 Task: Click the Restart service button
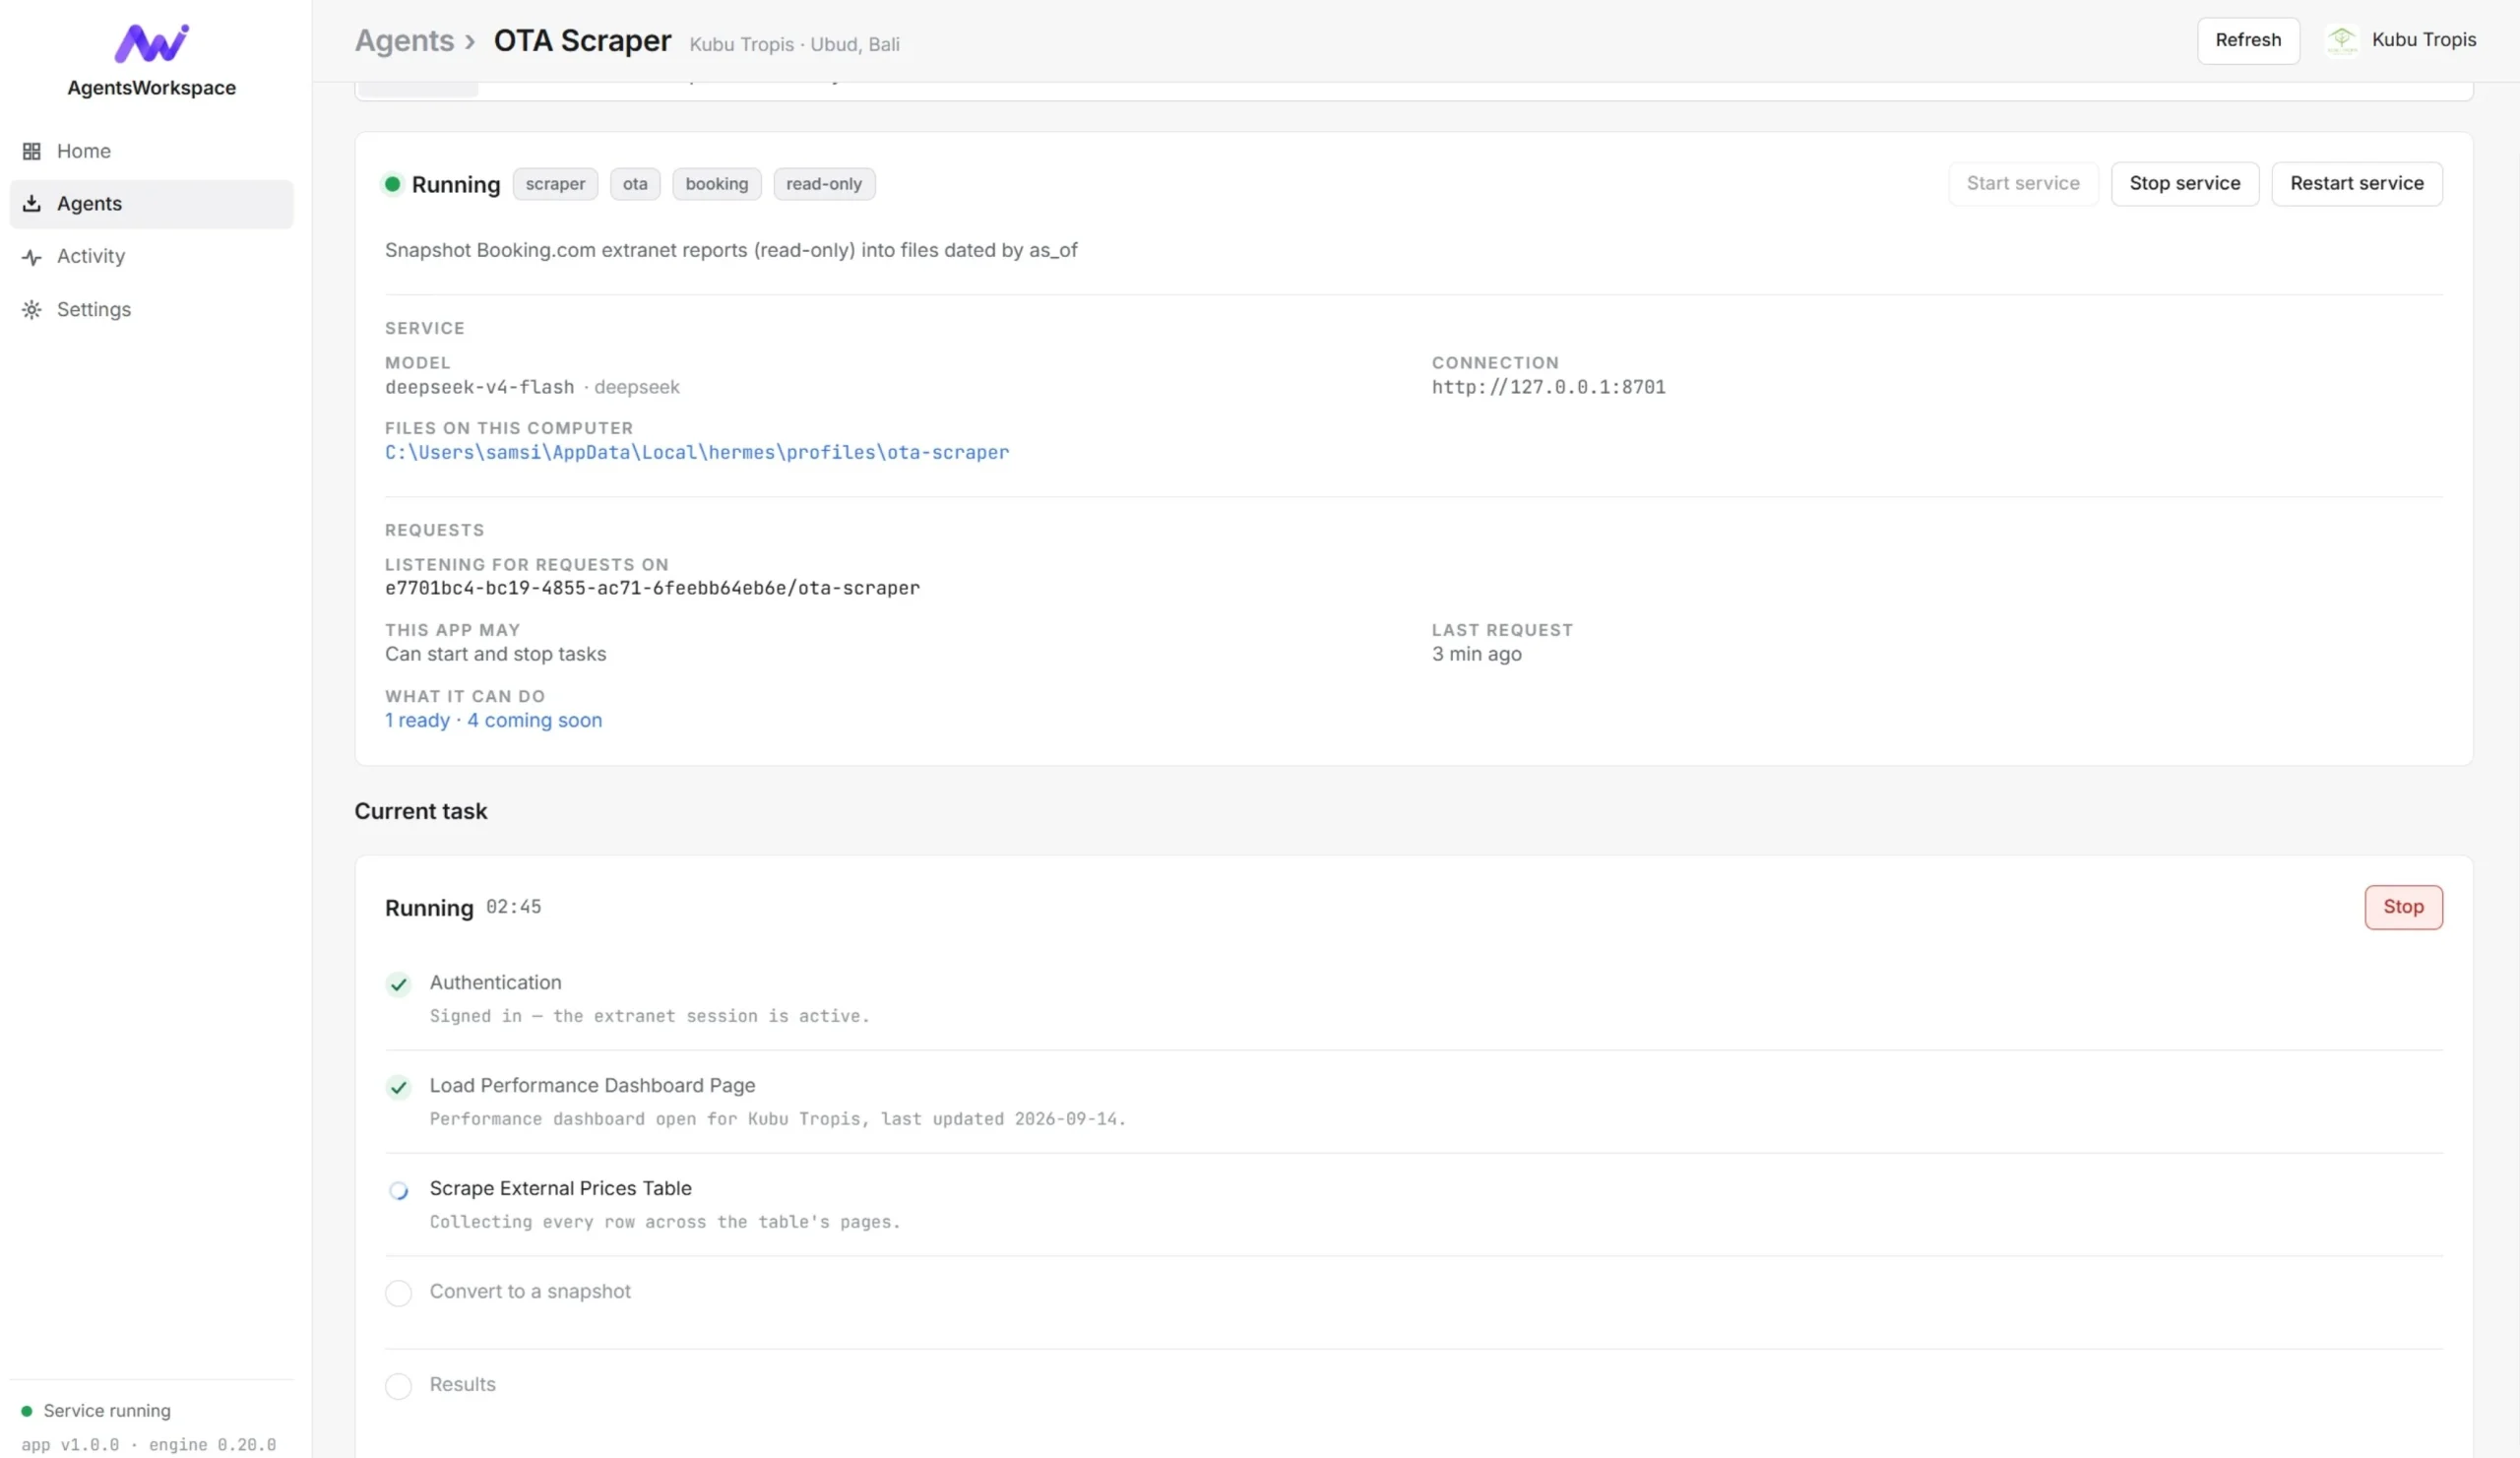pos(2356,184)
